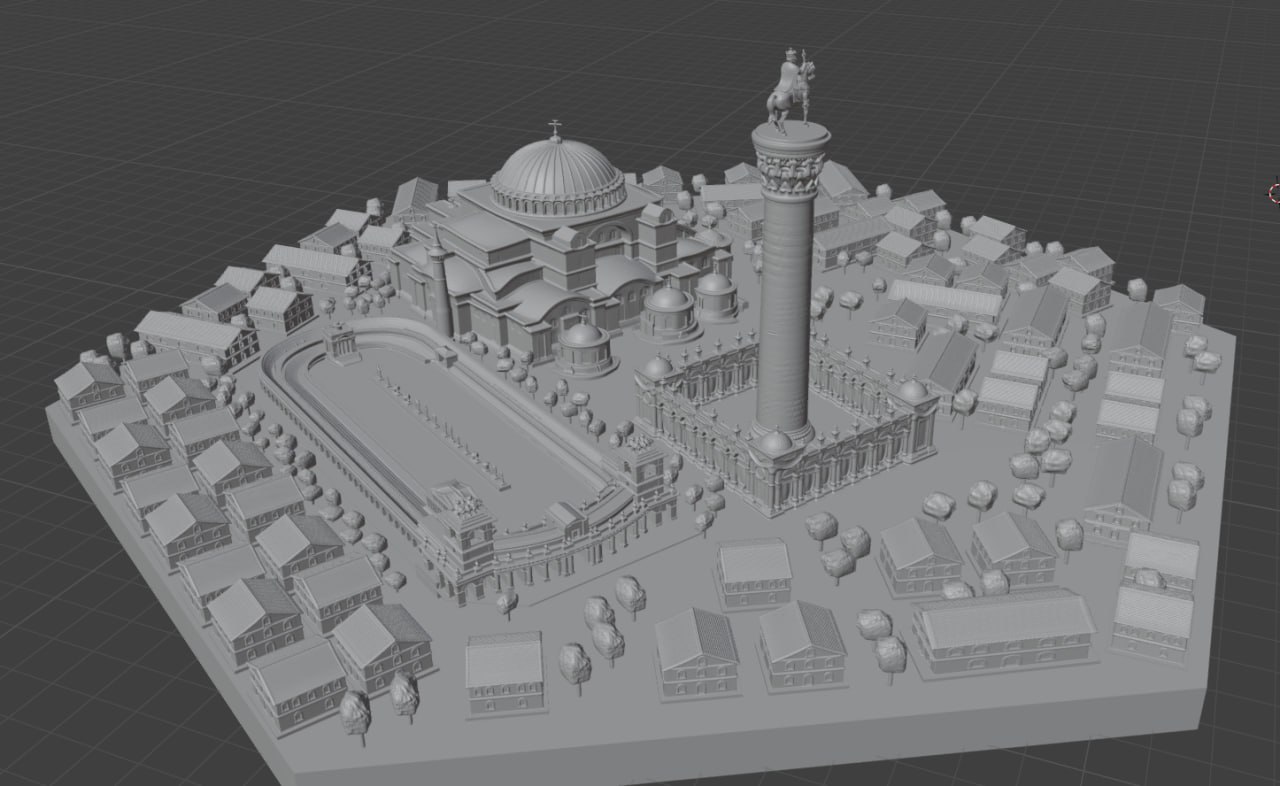Select the cross on top of the dome
Viewport: 1280px width, 786px height.
click(x=555, y=129)
